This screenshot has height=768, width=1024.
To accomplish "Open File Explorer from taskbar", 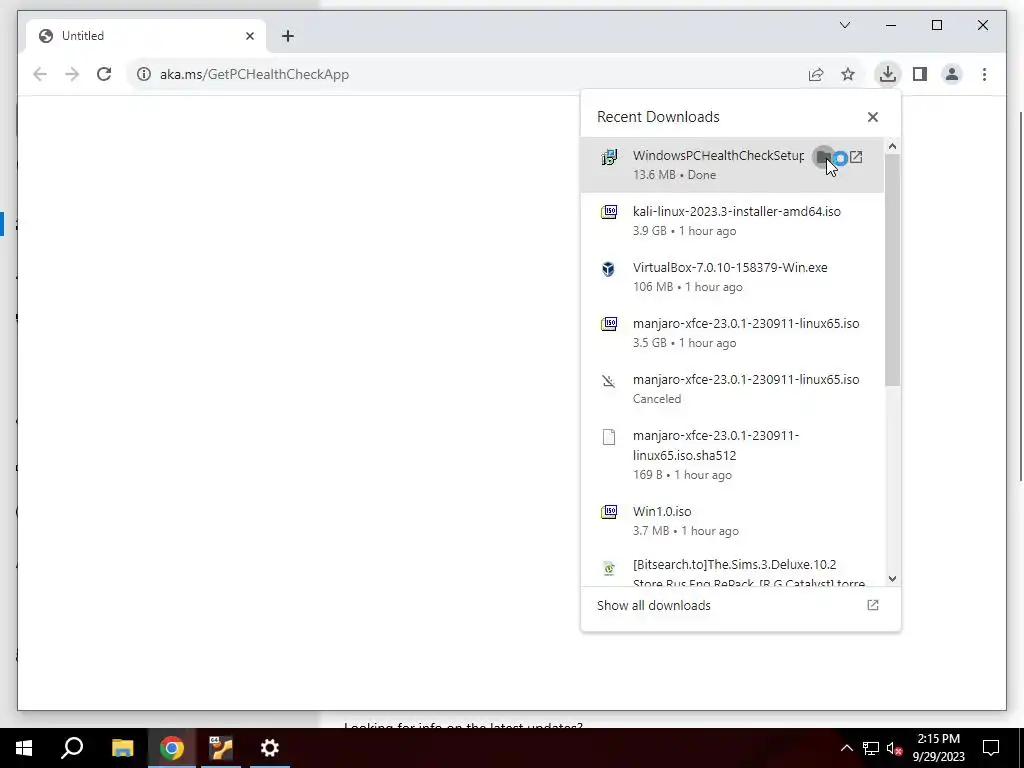I will [x=122, y=748].
